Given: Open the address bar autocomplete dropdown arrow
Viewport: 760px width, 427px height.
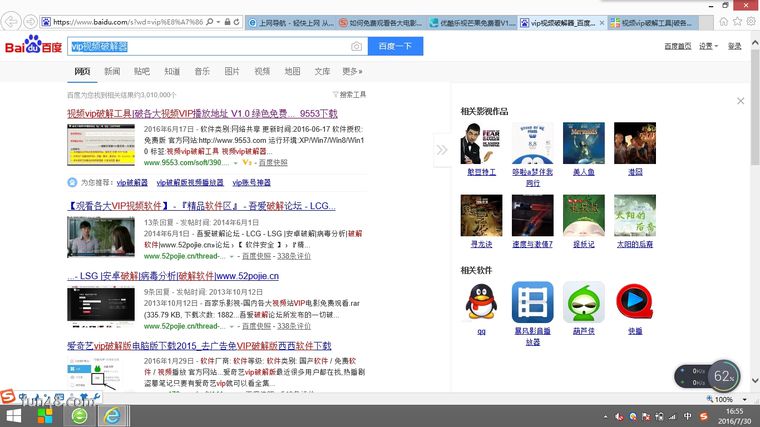Looking at the screenshot, I should (218, 22).
